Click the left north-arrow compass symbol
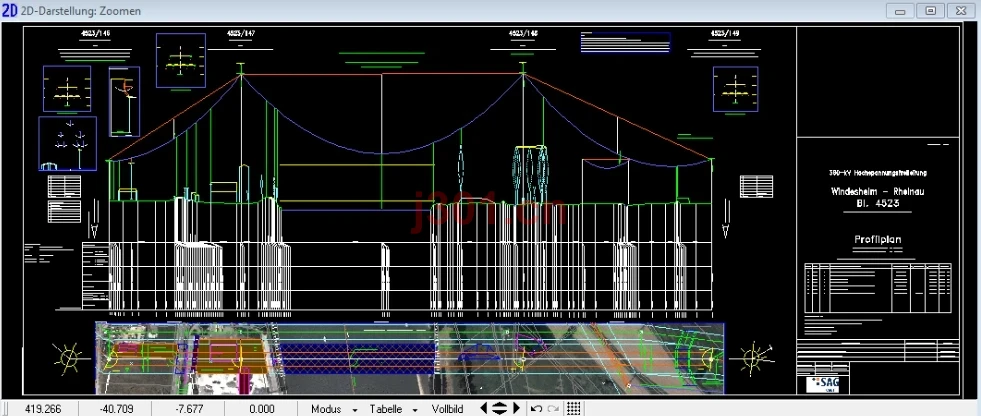Viewport: 981px width, 416px height. point(68,358)
